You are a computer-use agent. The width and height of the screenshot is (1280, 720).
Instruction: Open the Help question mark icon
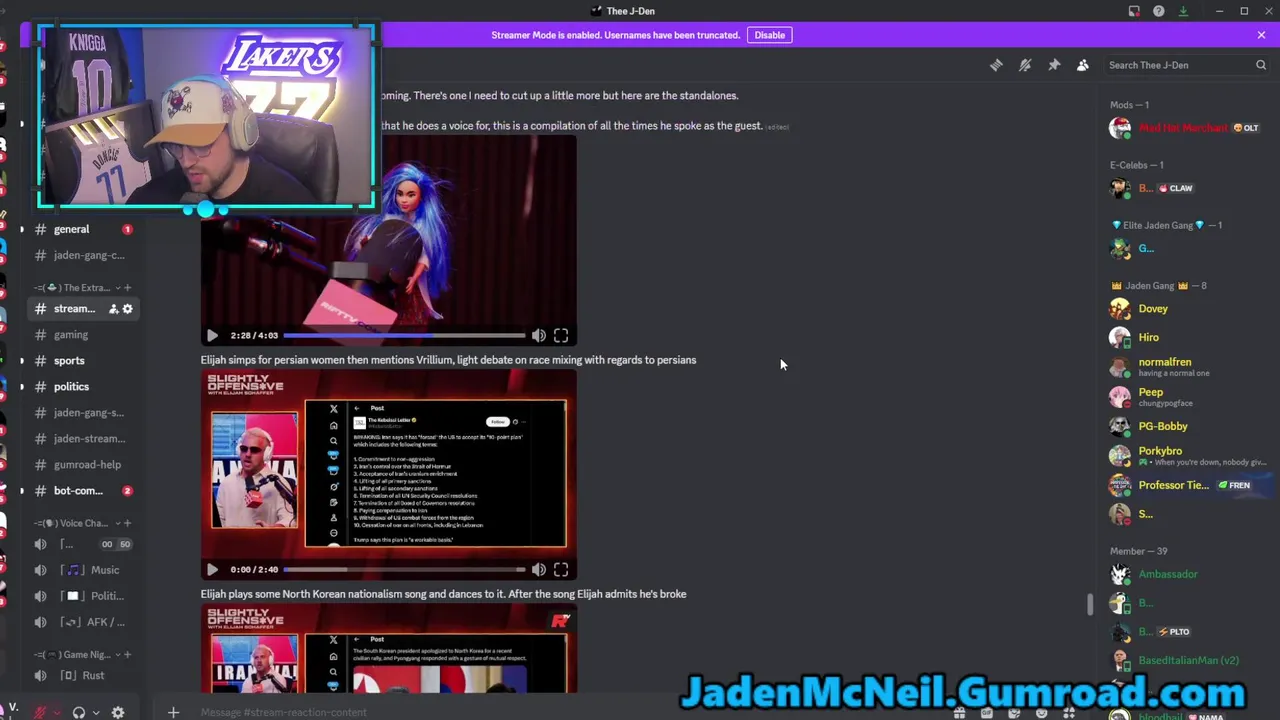[x=1158, y=11]
